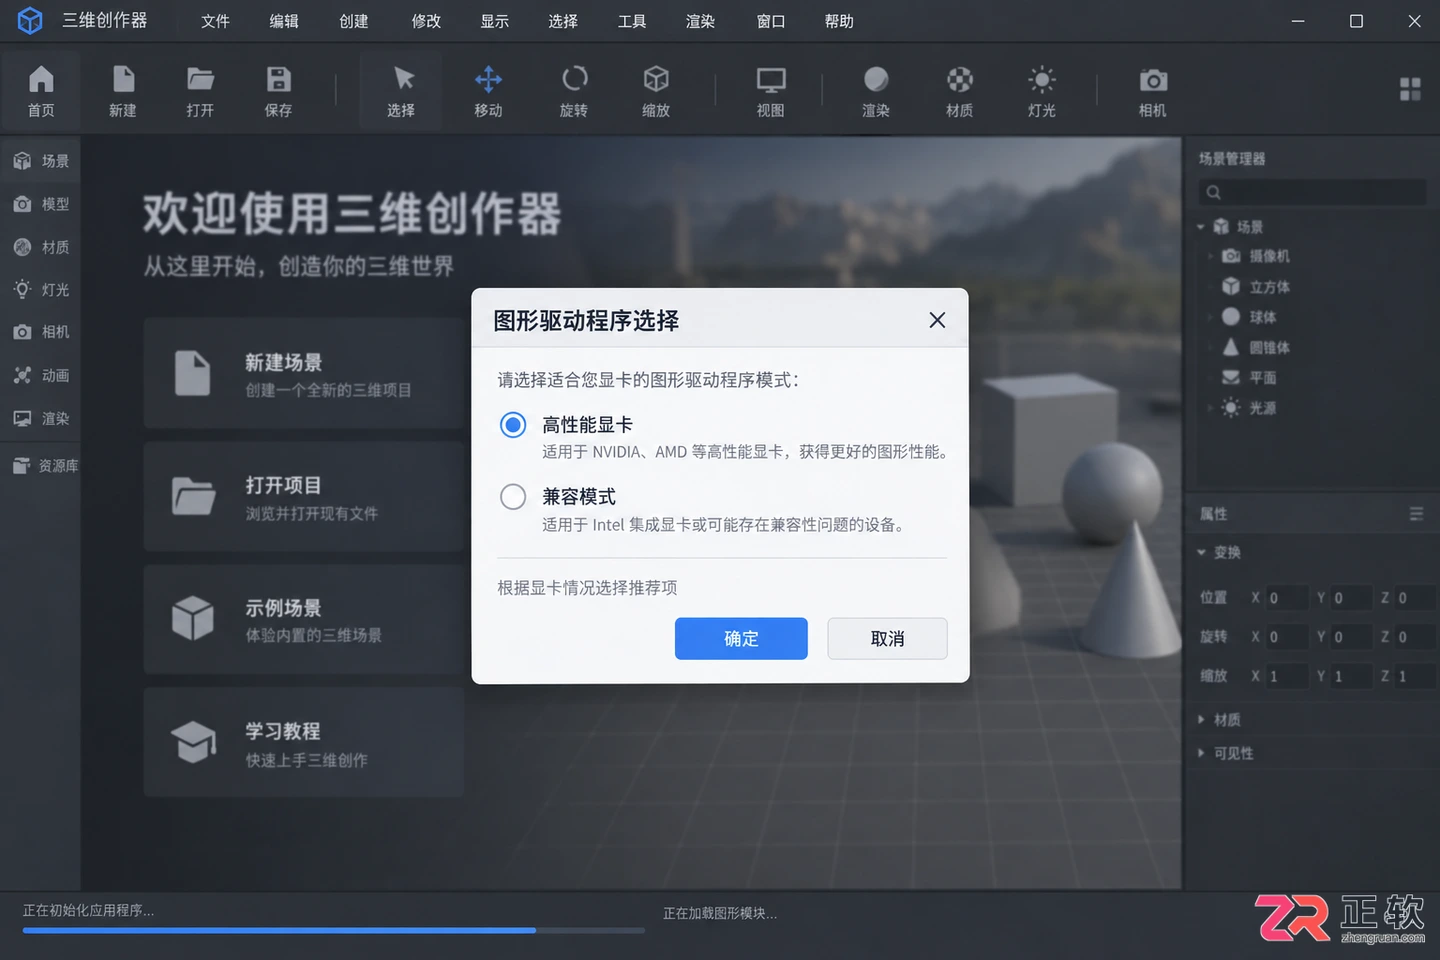This screenshot has width=1440, height=960.
Task: Open the 材质 material toolbar icon
Action: click(x=960, y=79)
